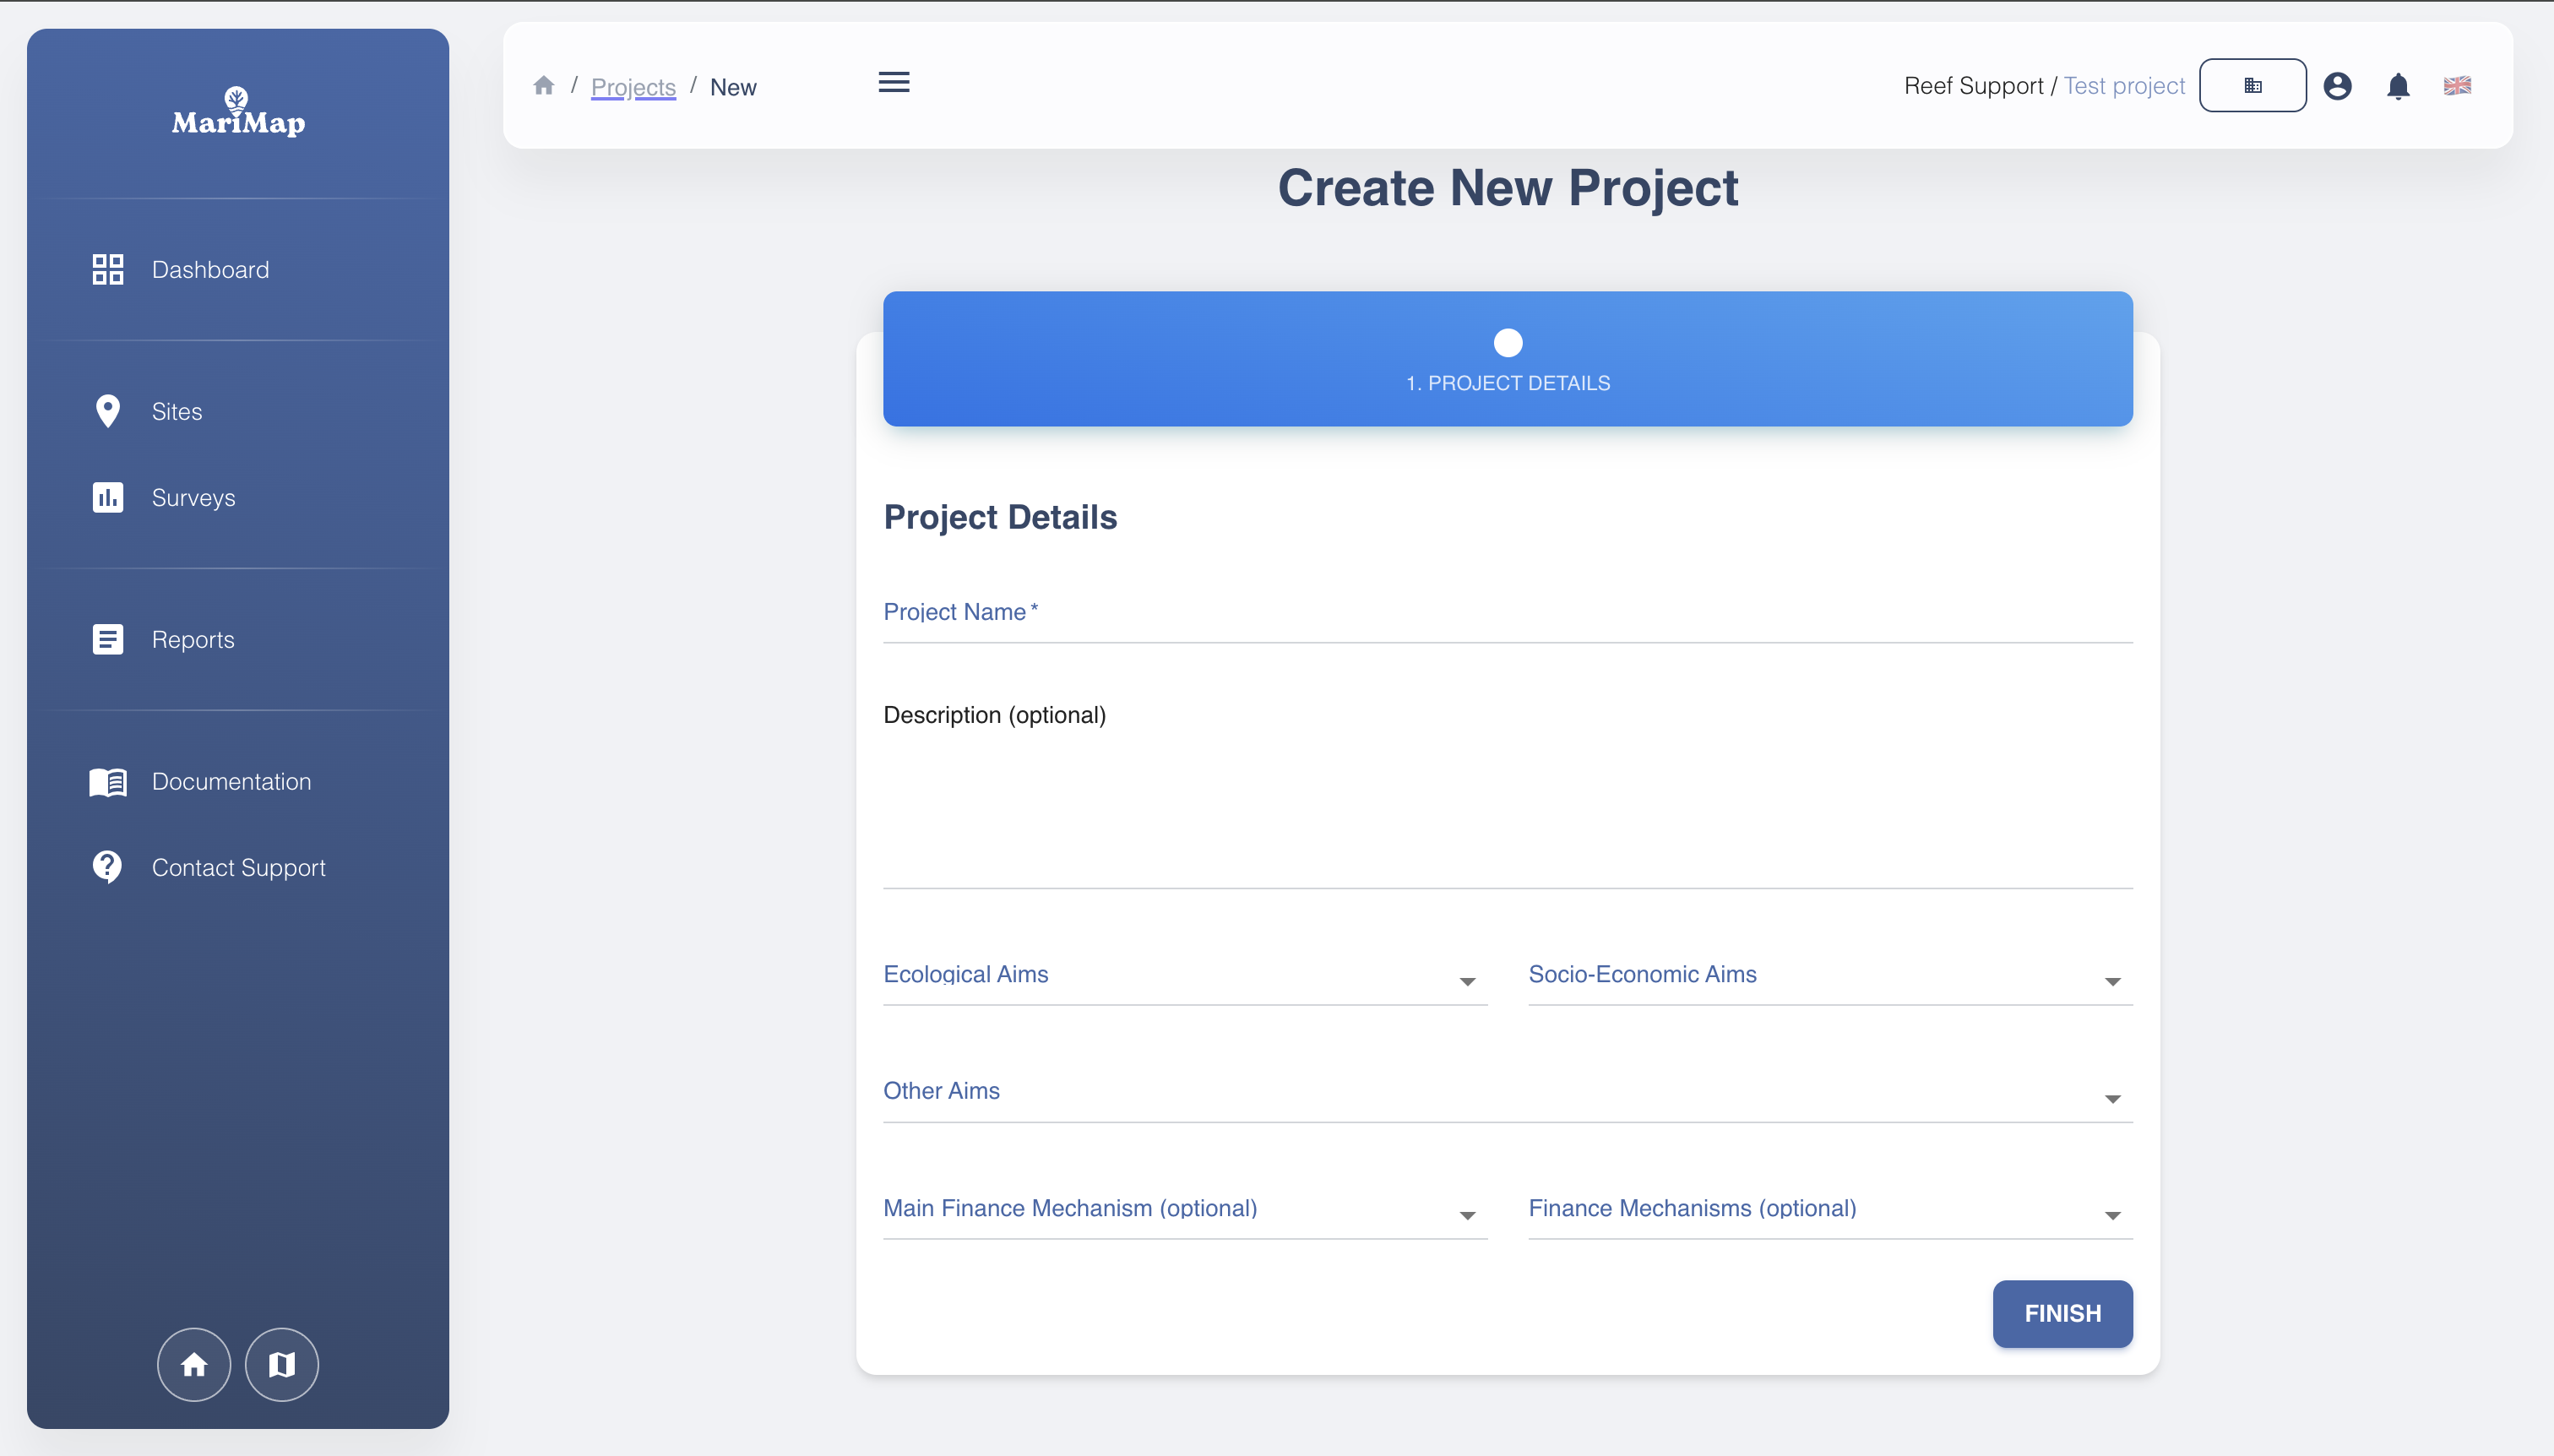Open Surveys via the bar chart icon
The width and height of the screenshot is (2554, 1456).
tap(107, 497)
